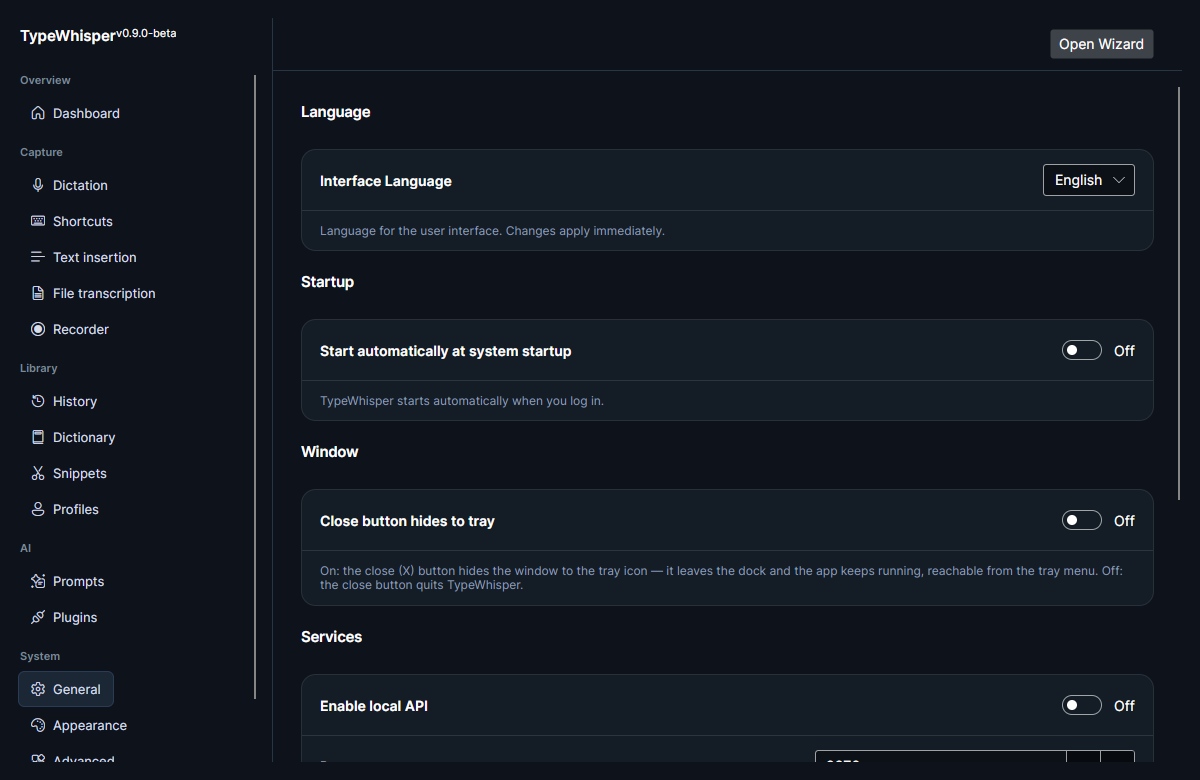
Task: Open the Appearance settings page
Action: 78,725
